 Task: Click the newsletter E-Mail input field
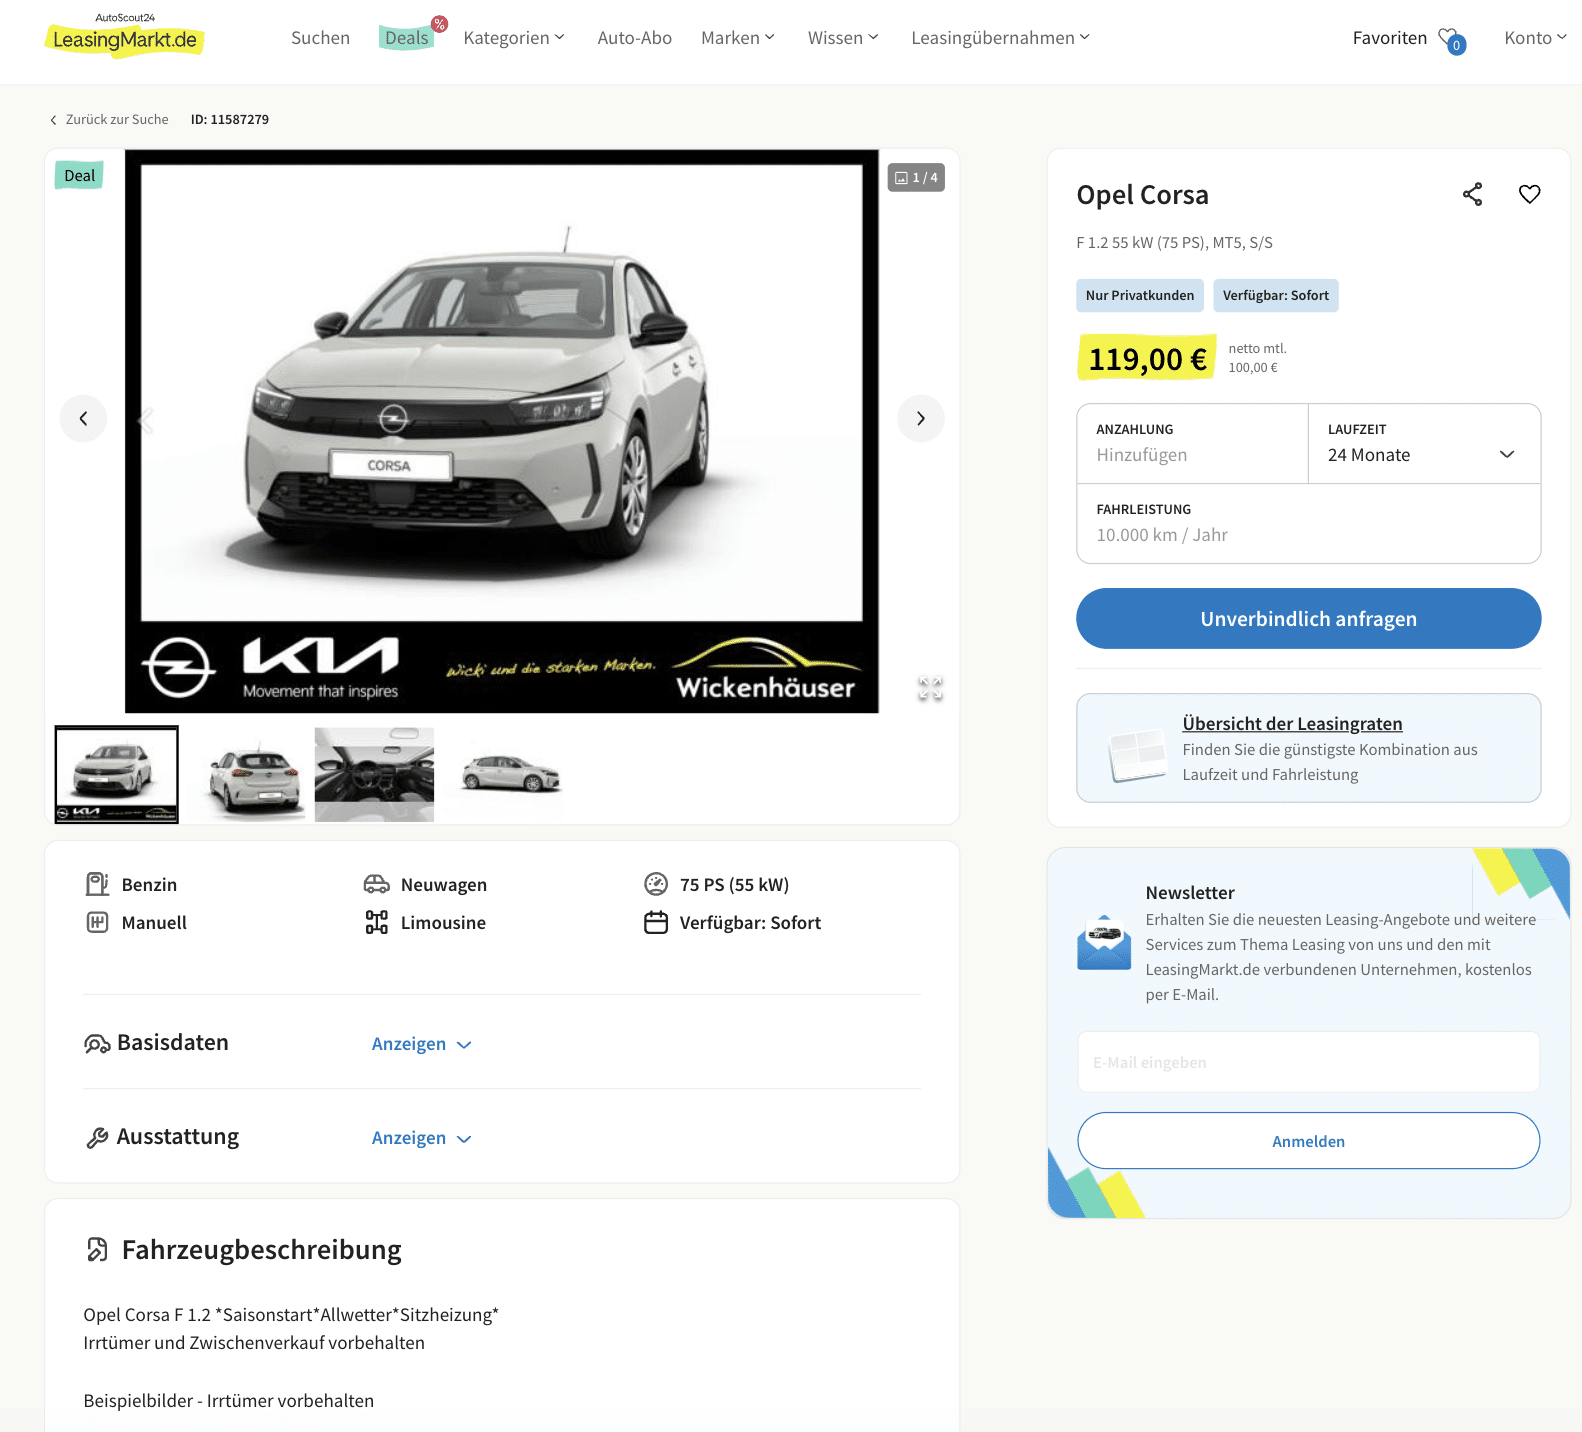coord(1308,1062)
